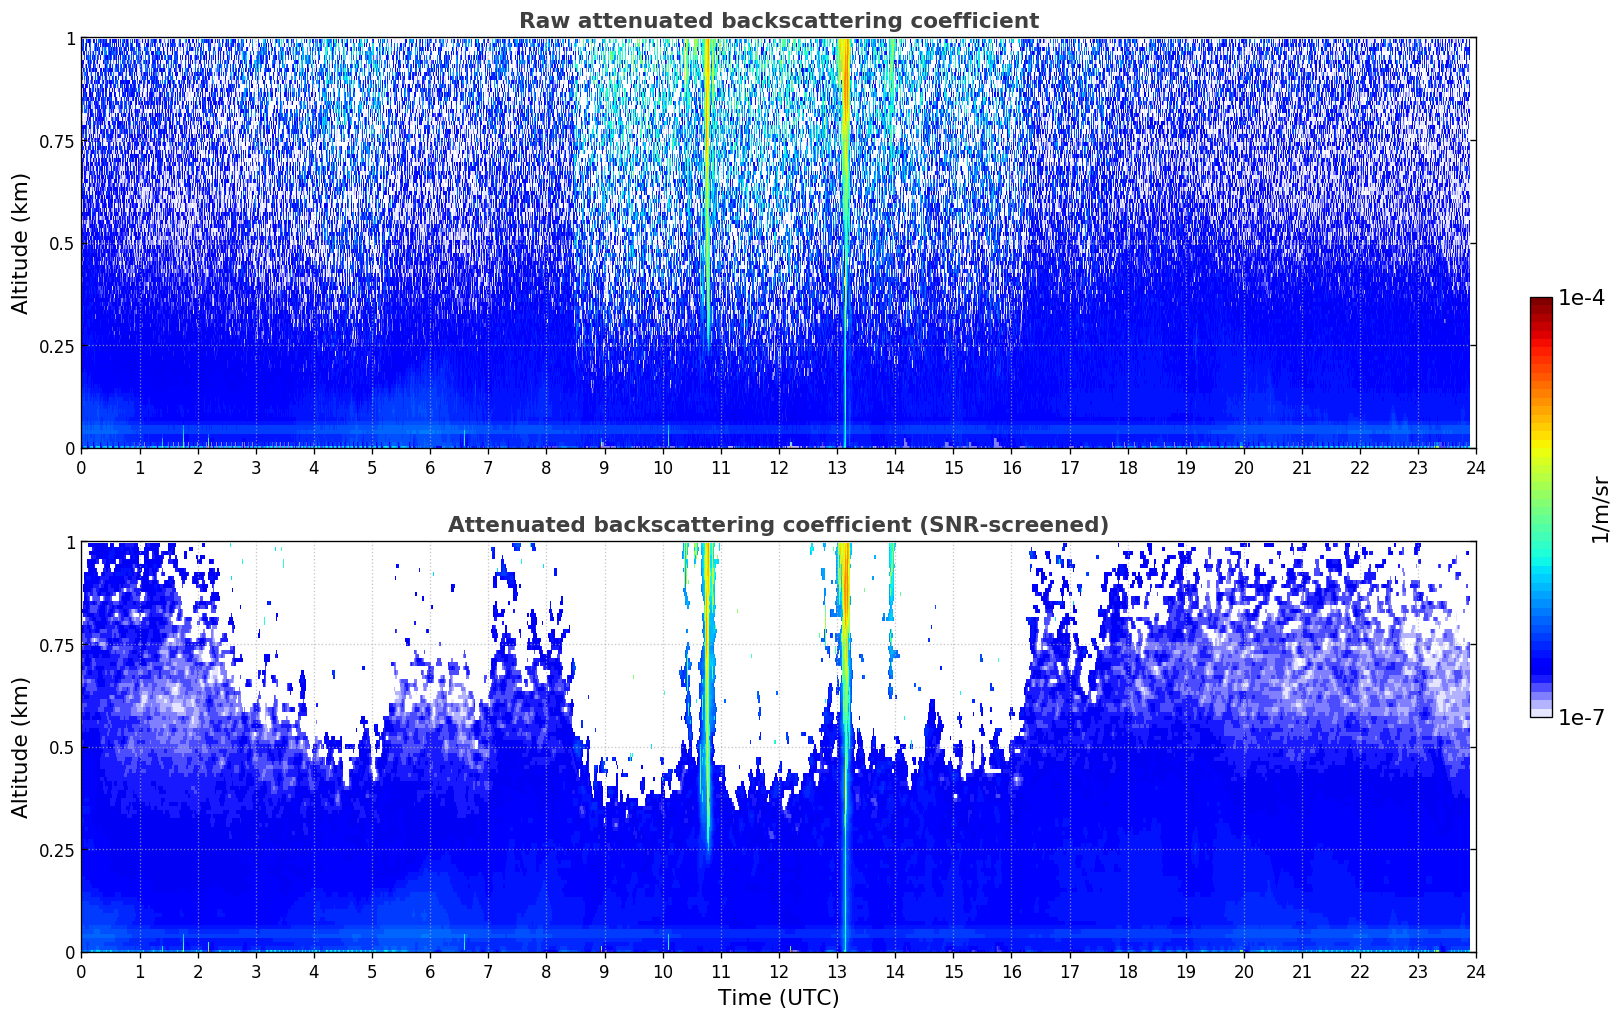The image size is (1621, 1020).
Task: Click the raw backscatter heatmap plot
Action: pos(778,243)
